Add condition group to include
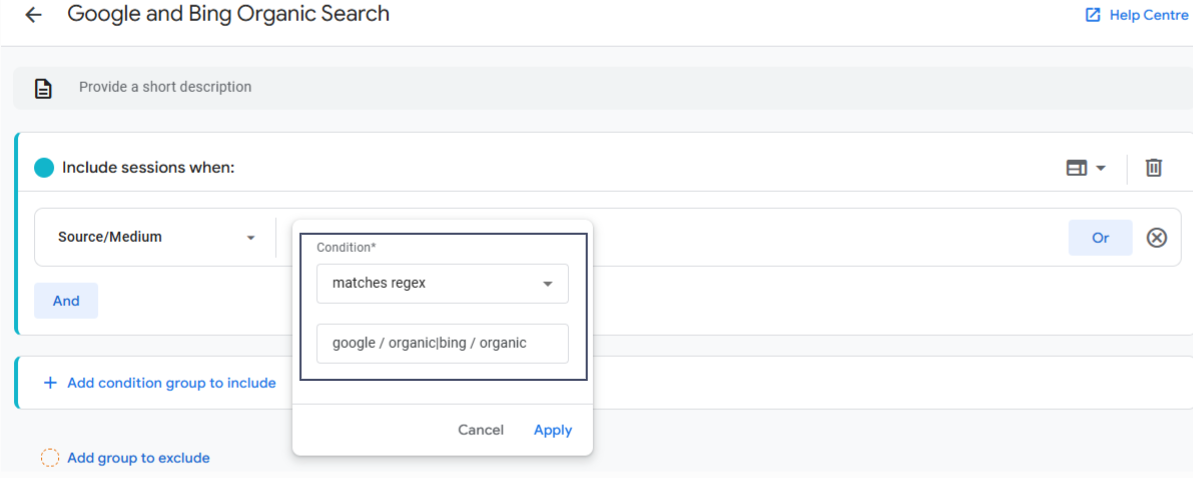Viewport: 1193px width, 478px height. coord(171,383)
